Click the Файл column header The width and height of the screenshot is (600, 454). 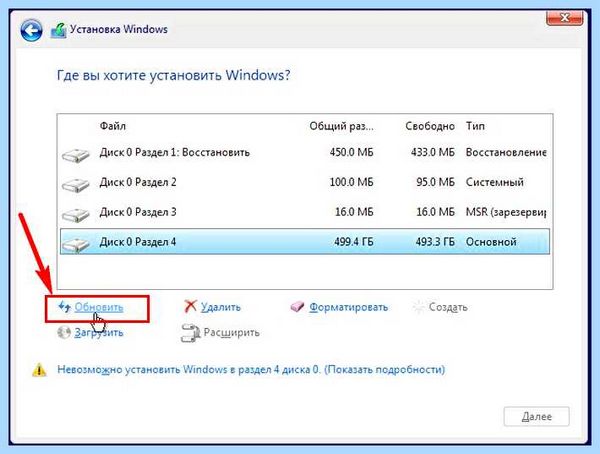[112, 126]
